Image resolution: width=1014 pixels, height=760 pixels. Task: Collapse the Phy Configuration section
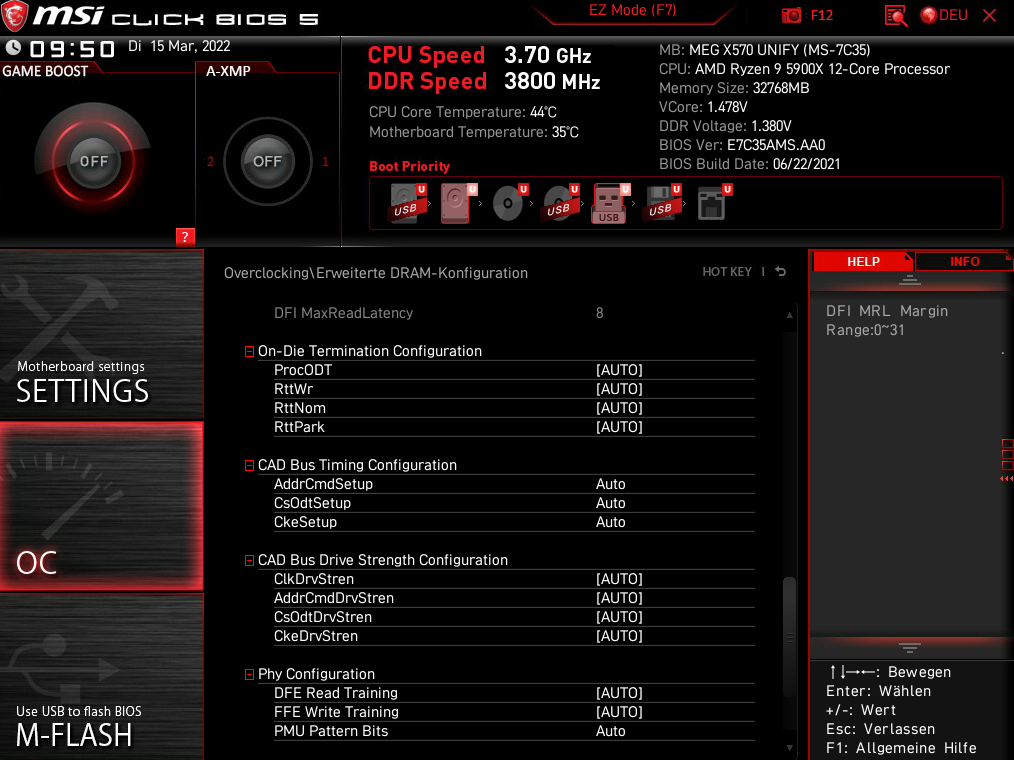tap(249, 674)
